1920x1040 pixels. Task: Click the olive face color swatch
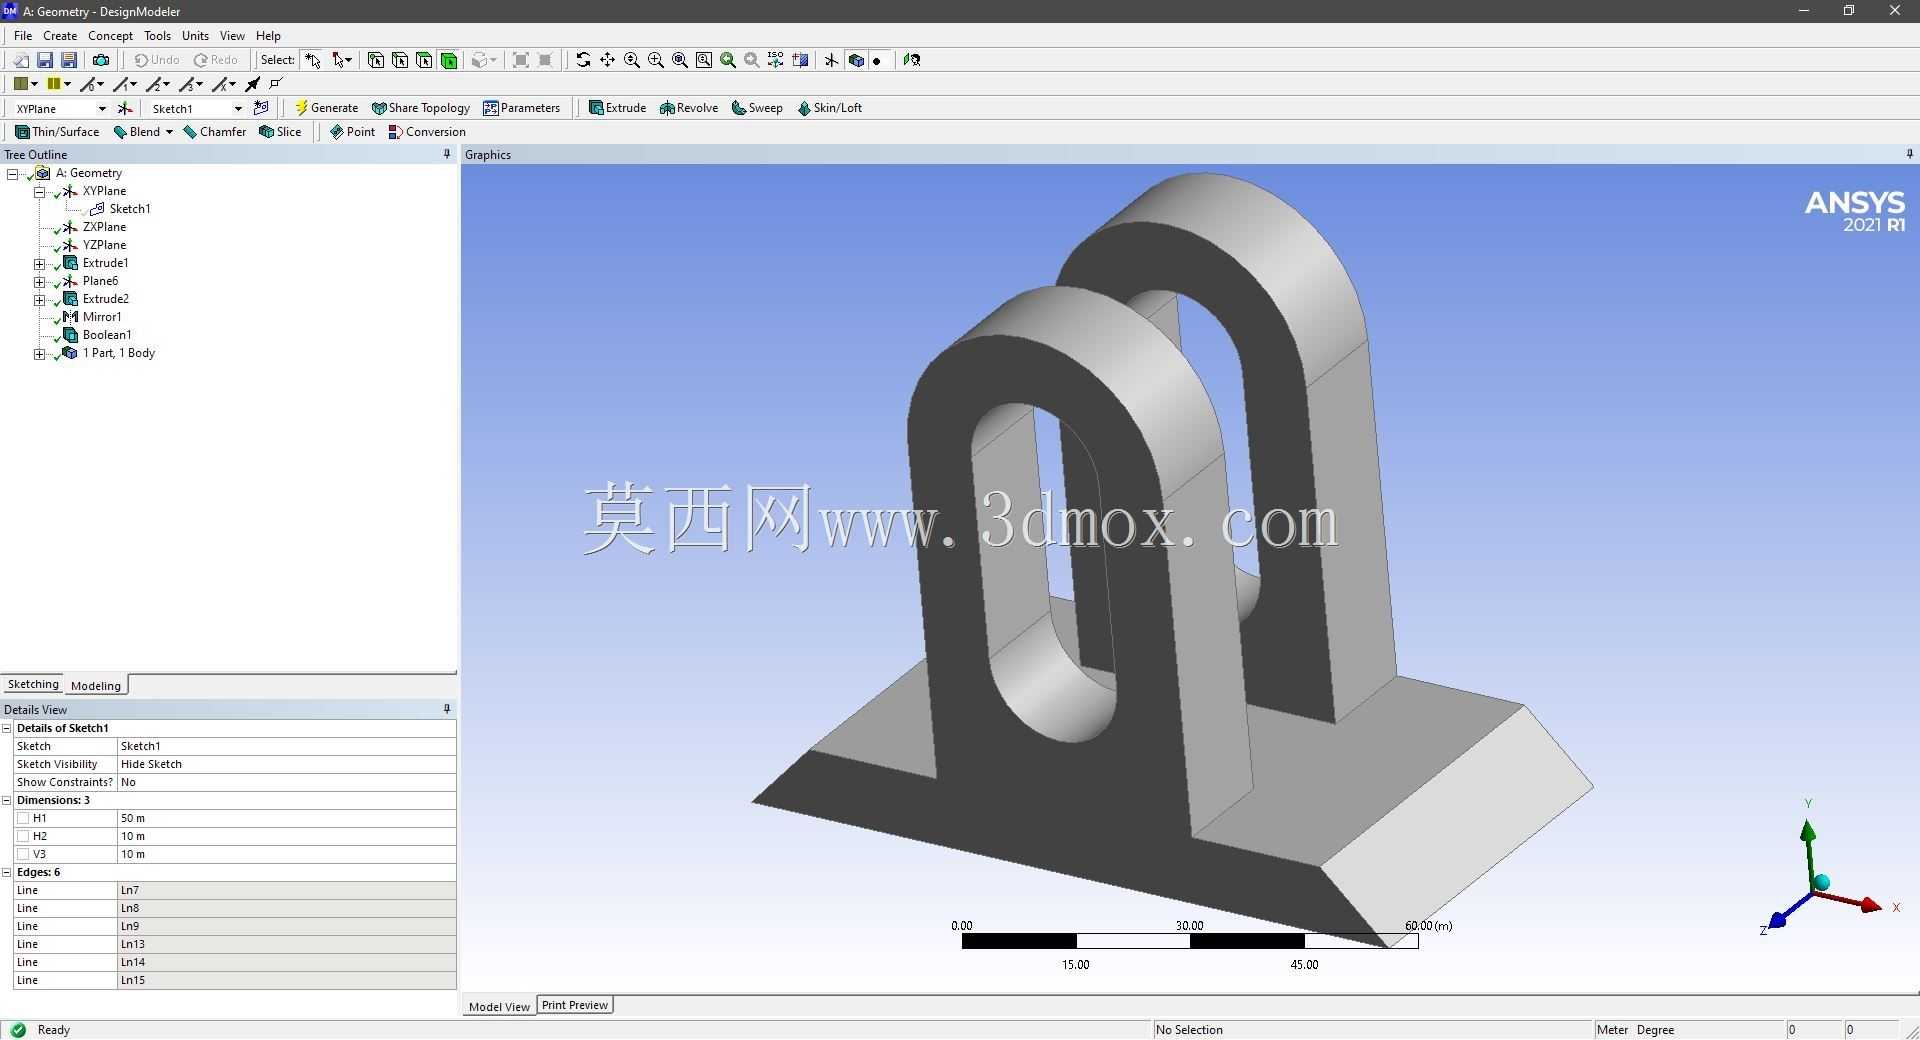point(20,84)
